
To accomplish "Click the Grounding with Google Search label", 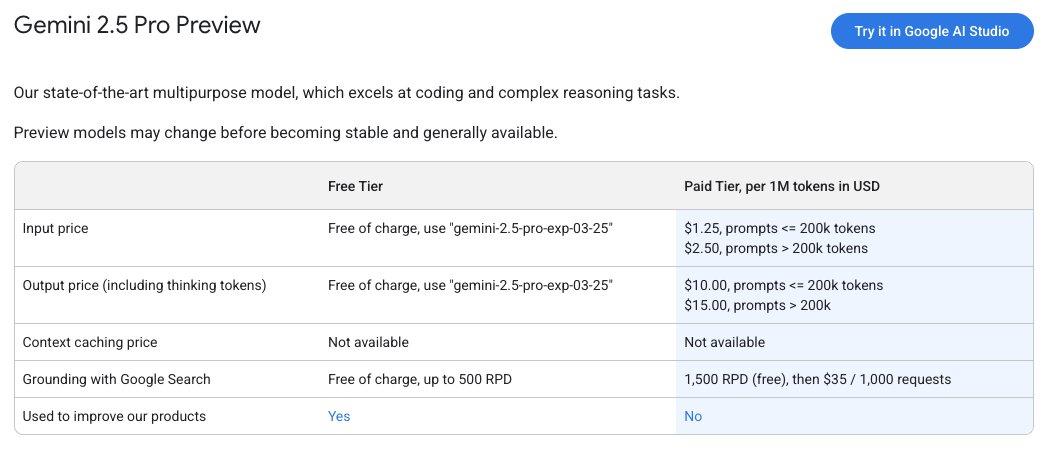I will pyautogui.click(x=116, y=379).
